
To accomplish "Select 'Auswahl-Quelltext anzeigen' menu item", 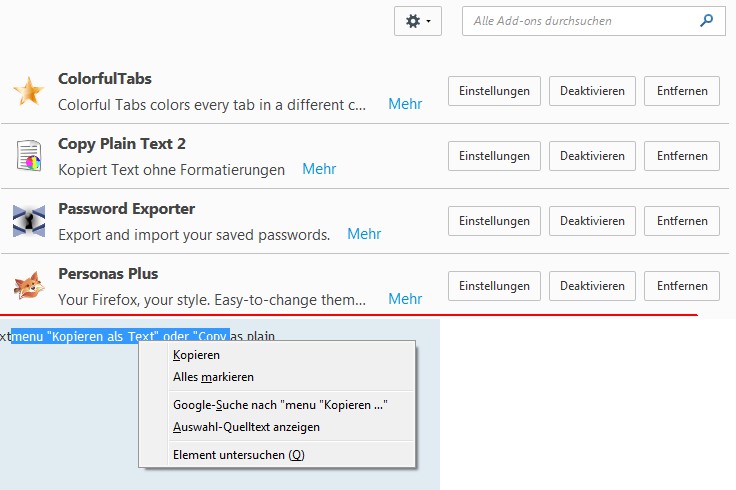I will click(x=246, y=427).
